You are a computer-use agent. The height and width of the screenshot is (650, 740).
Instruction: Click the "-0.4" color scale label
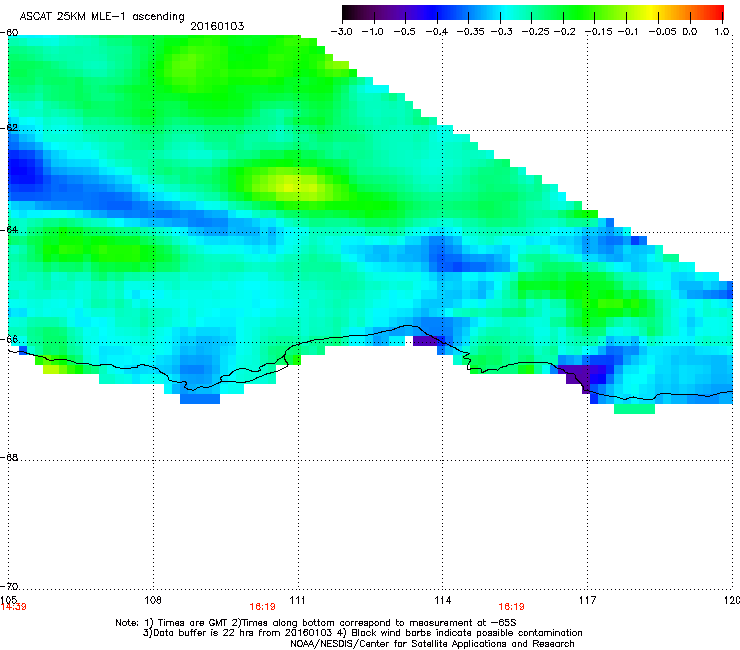[x=437, y=32]
